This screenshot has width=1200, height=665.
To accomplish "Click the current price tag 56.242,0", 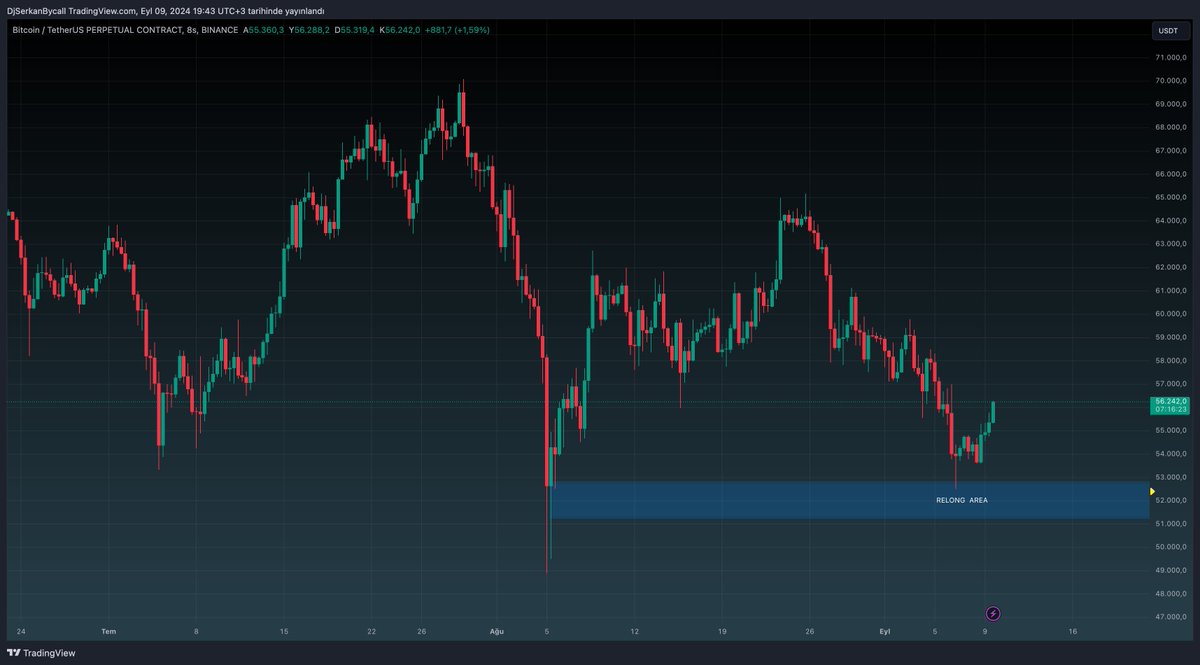I will tap(1169, 401).
